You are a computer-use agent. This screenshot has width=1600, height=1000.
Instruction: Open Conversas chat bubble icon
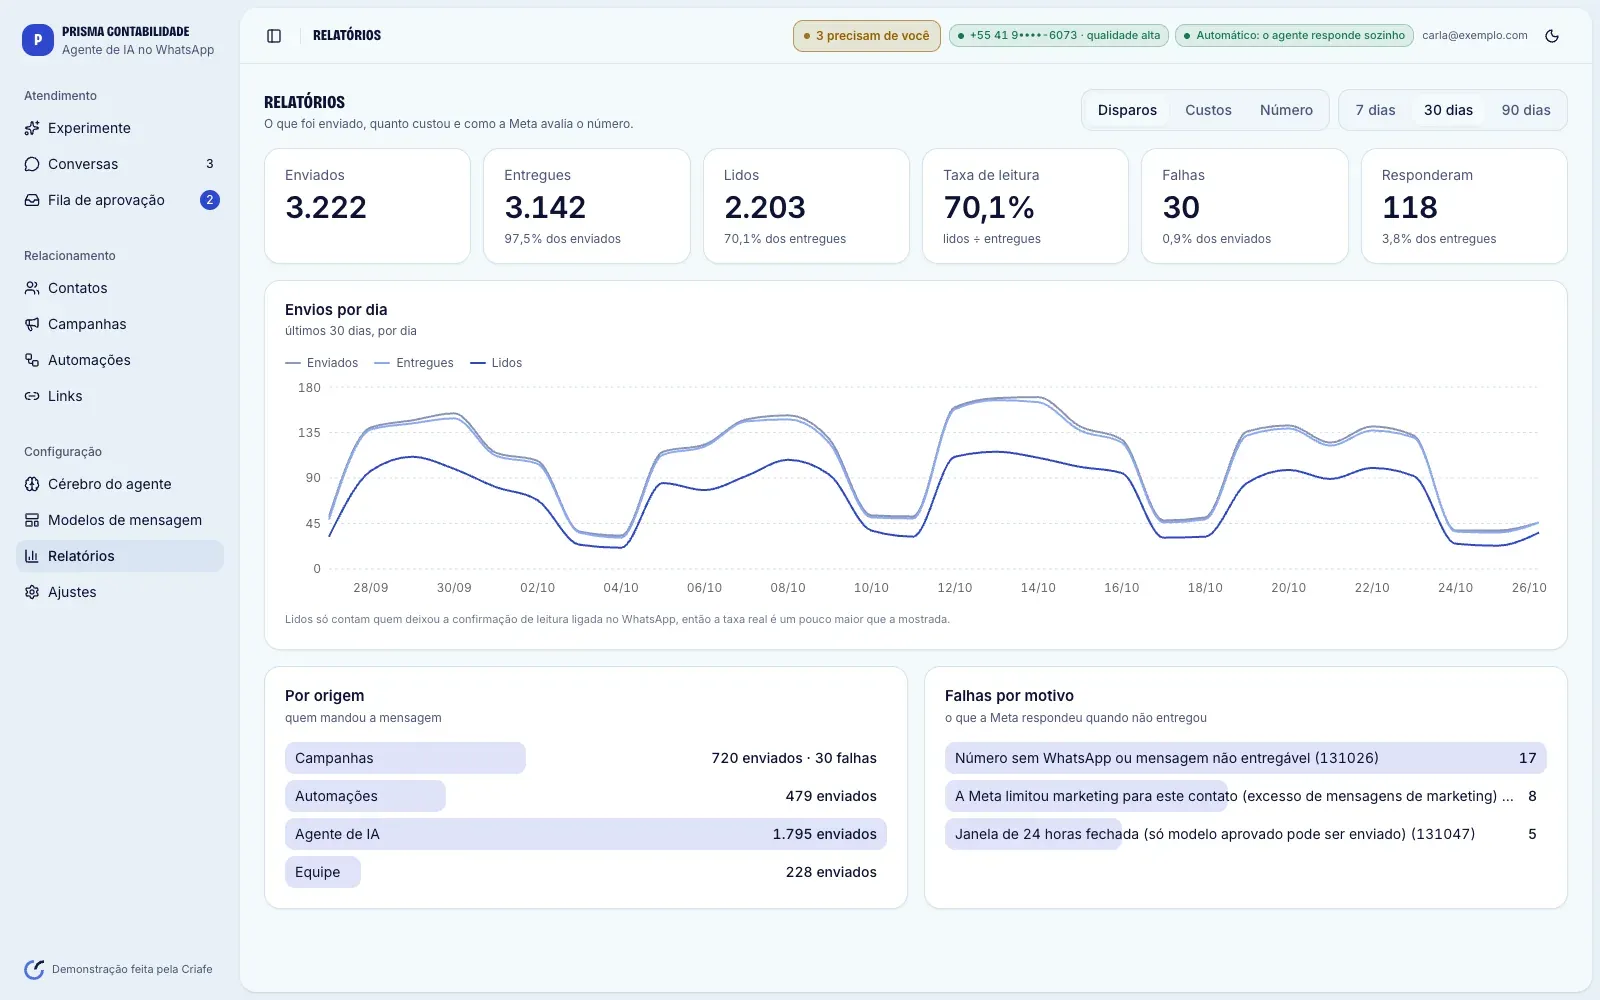(x=32, y=164)
